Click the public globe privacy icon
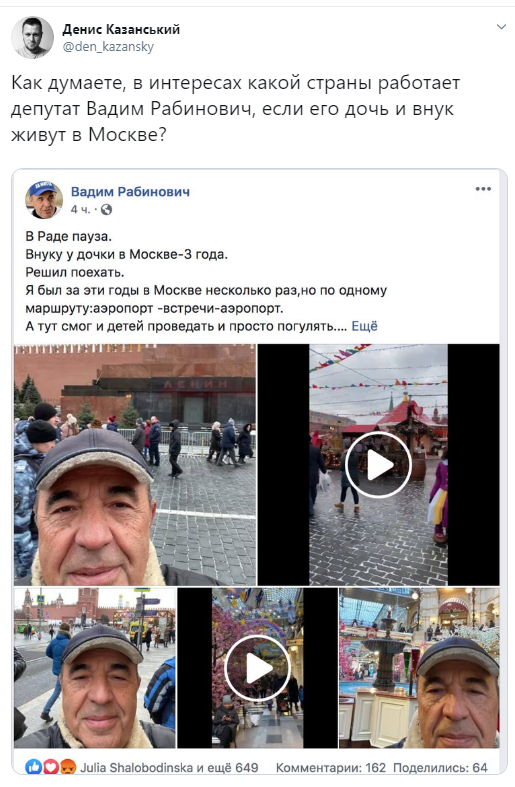The height and width of the screenshot is (787, 515). click(x=106, y=210)
